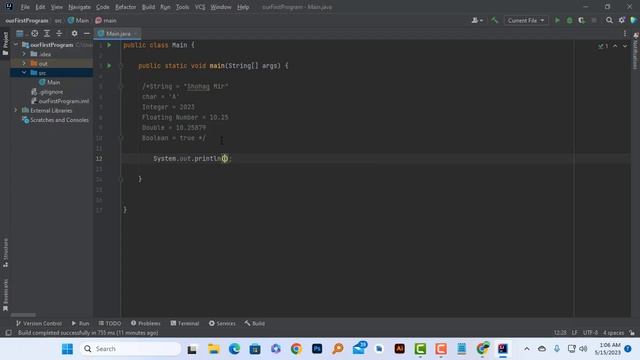Screen dimensions: 640x360
Task: Open the VCS menu
Action: click(200, 7)
